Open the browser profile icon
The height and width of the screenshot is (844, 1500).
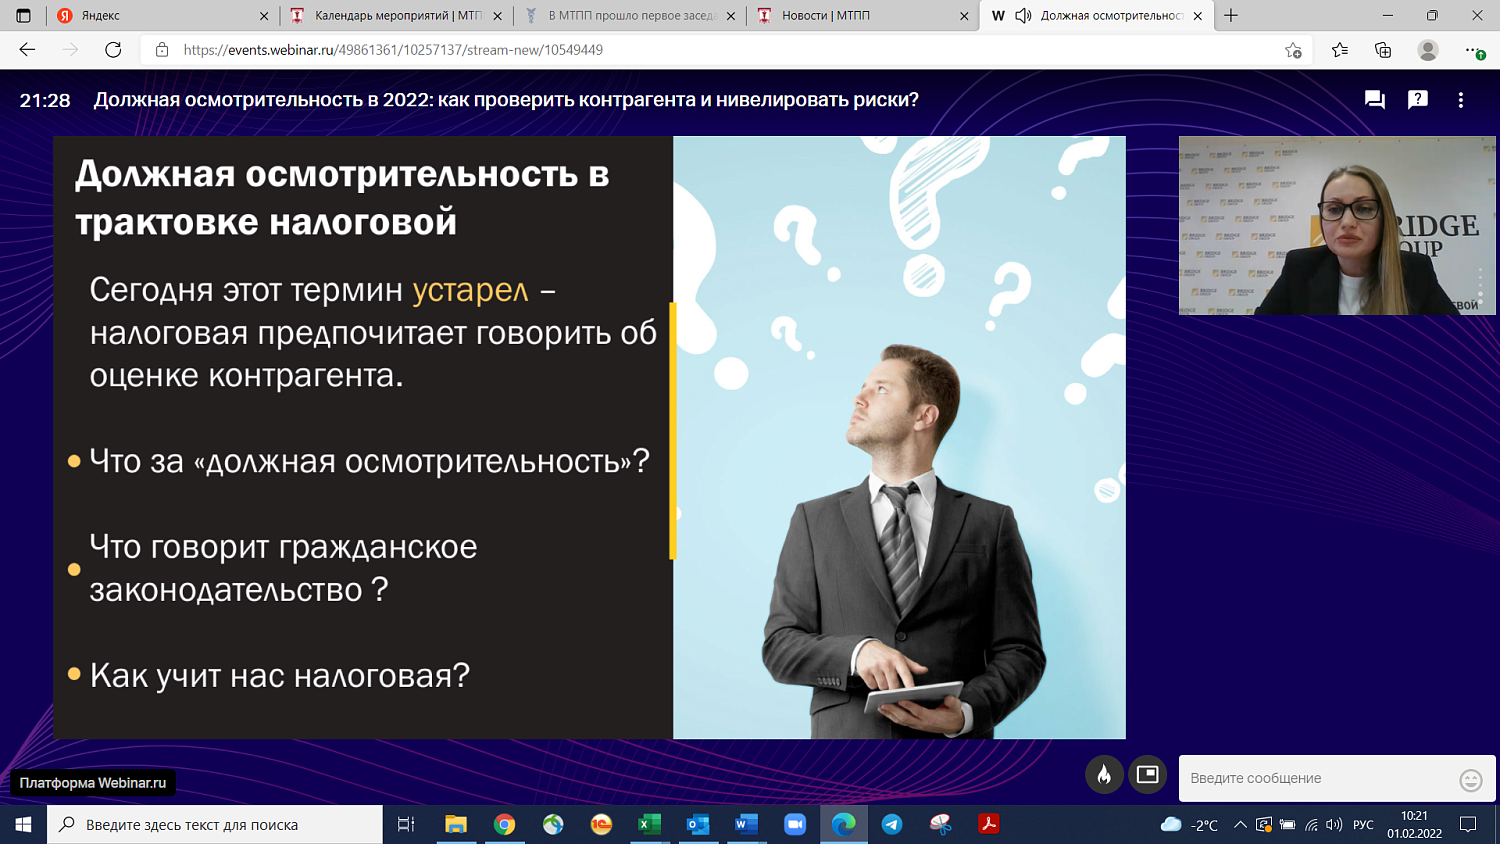(x=1428, y=50)
